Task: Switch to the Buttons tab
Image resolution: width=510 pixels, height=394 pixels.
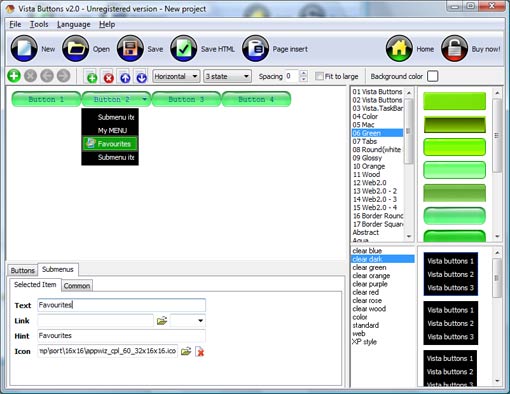Action: [22, 270]
